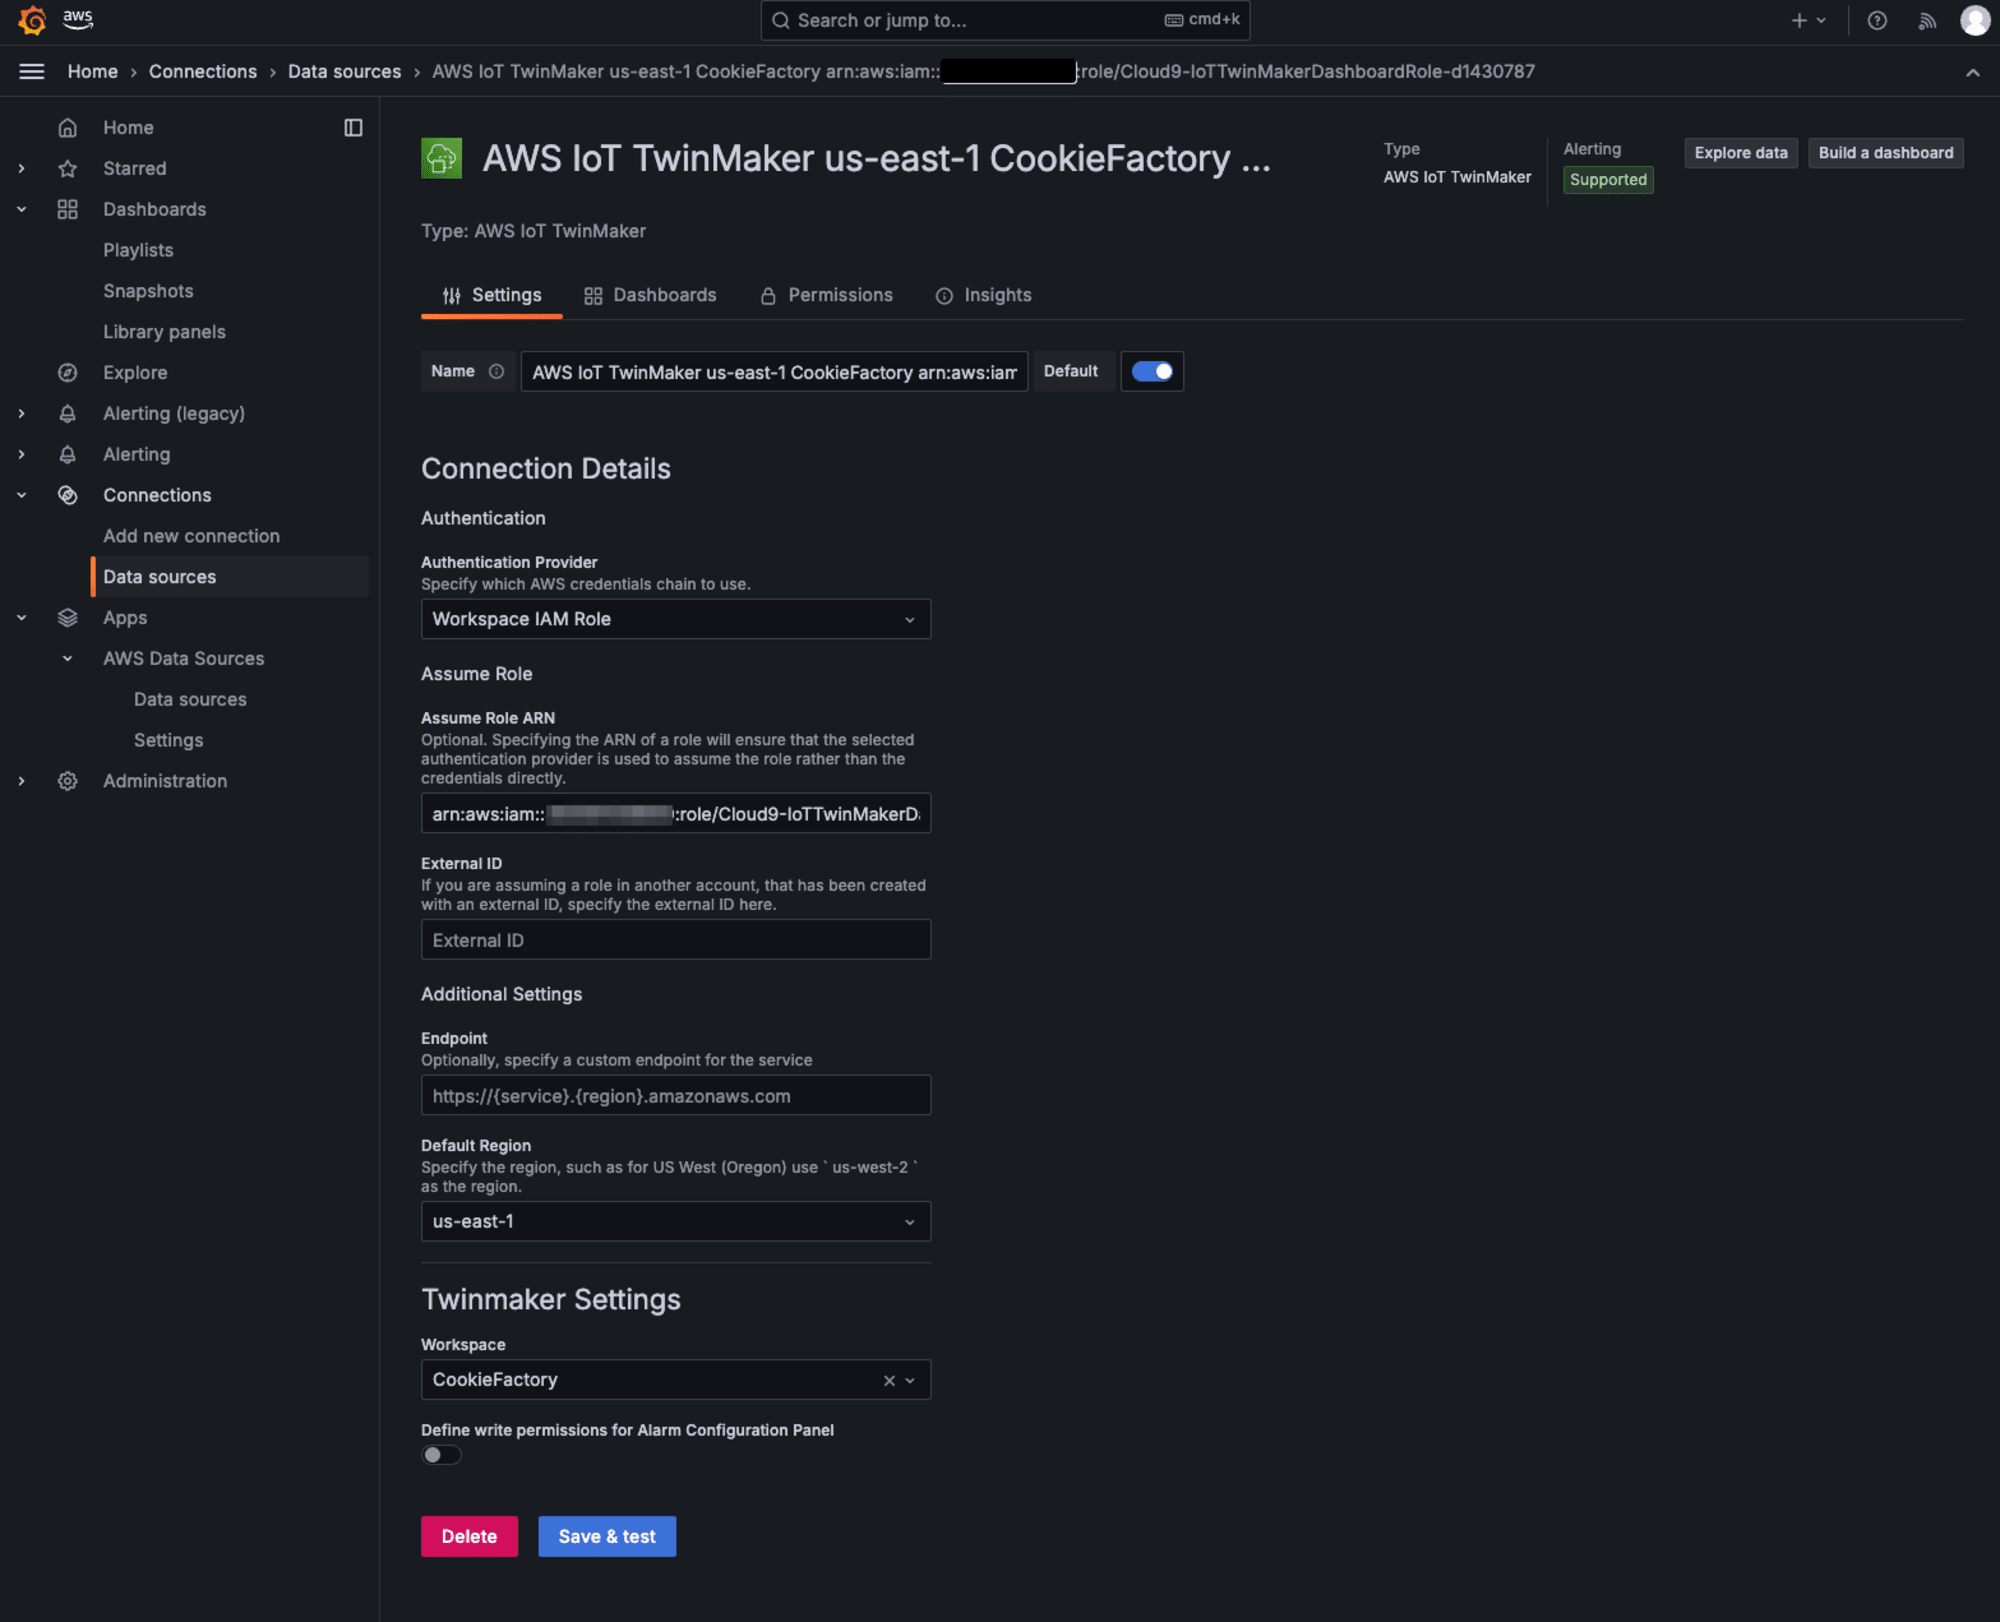Click the data source Name input
The height and width of the screenshot is (1622, 2000).
(774, 371)
